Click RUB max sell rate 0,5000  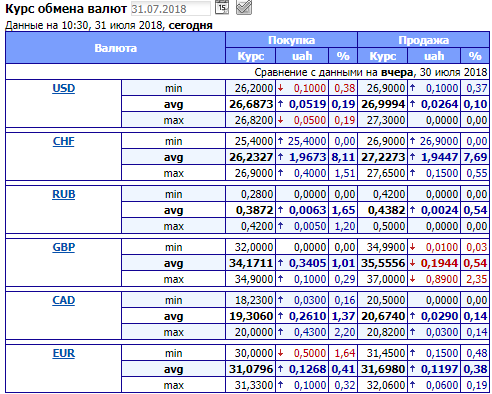(389, 226)
